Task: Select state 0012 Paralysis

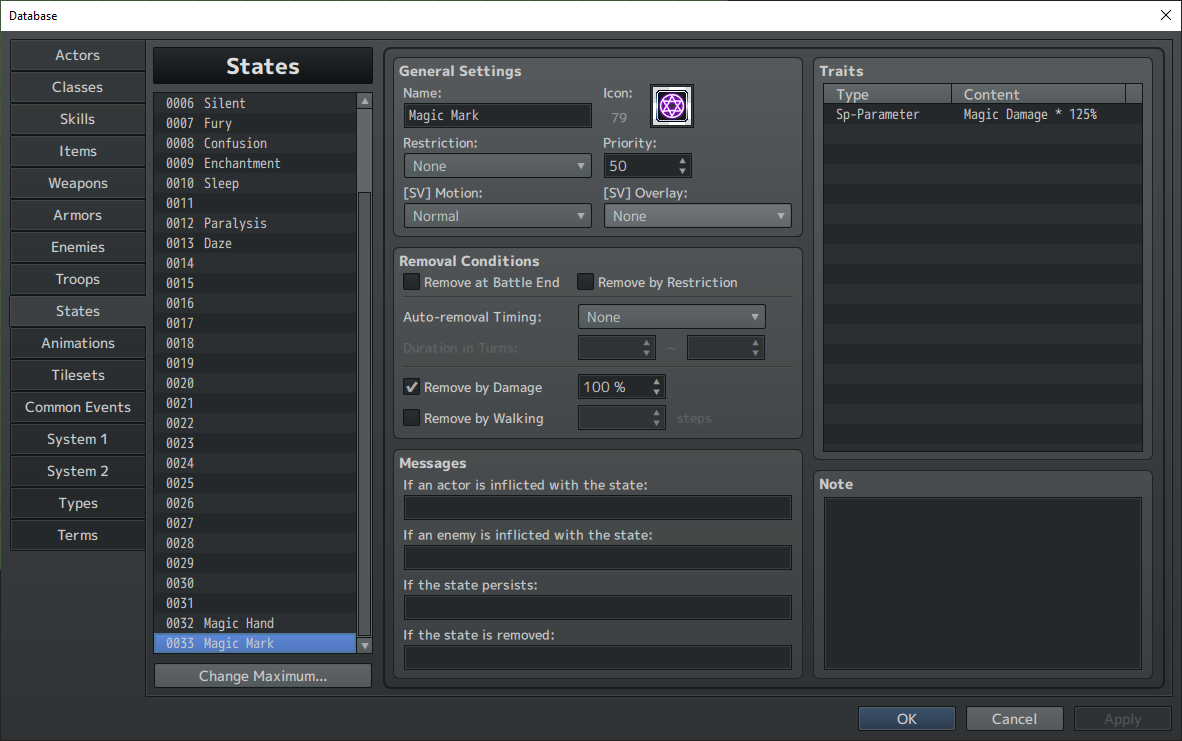Action: pos(255,223)
